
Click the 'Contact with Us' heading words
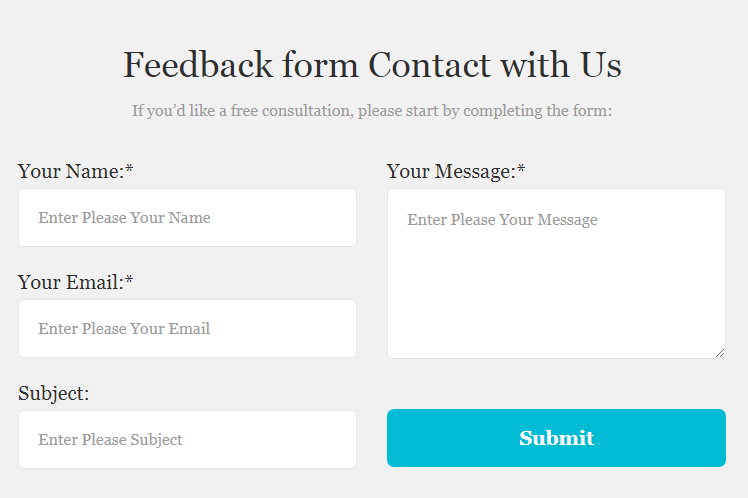click(495, 64)
